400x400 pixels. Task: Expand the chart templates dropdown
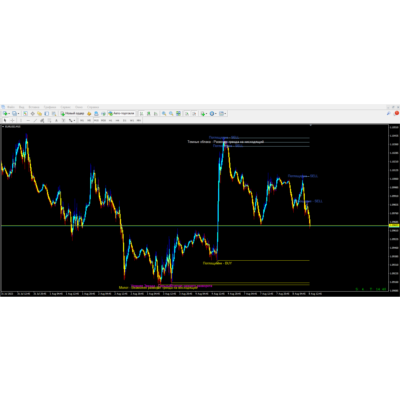pos(226,114)
